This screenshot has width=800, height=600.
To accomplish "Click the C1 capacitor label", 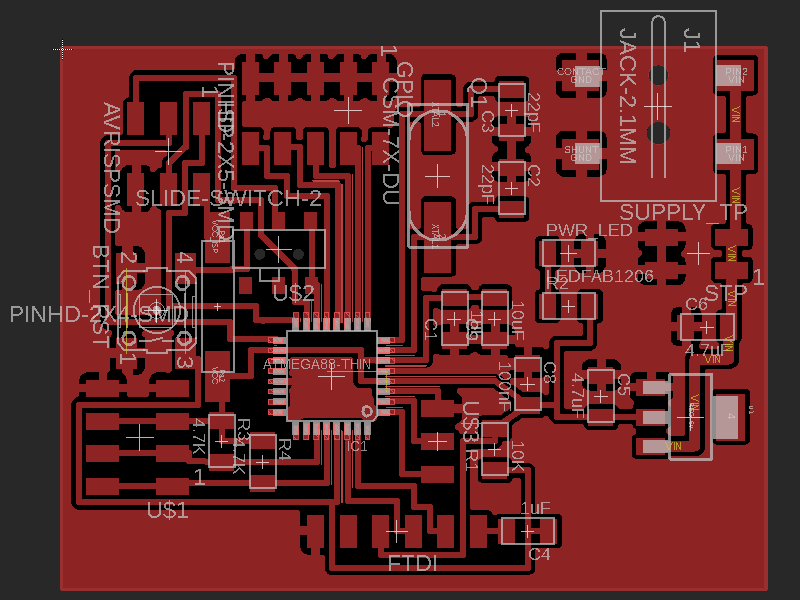I will click(431, 329).
